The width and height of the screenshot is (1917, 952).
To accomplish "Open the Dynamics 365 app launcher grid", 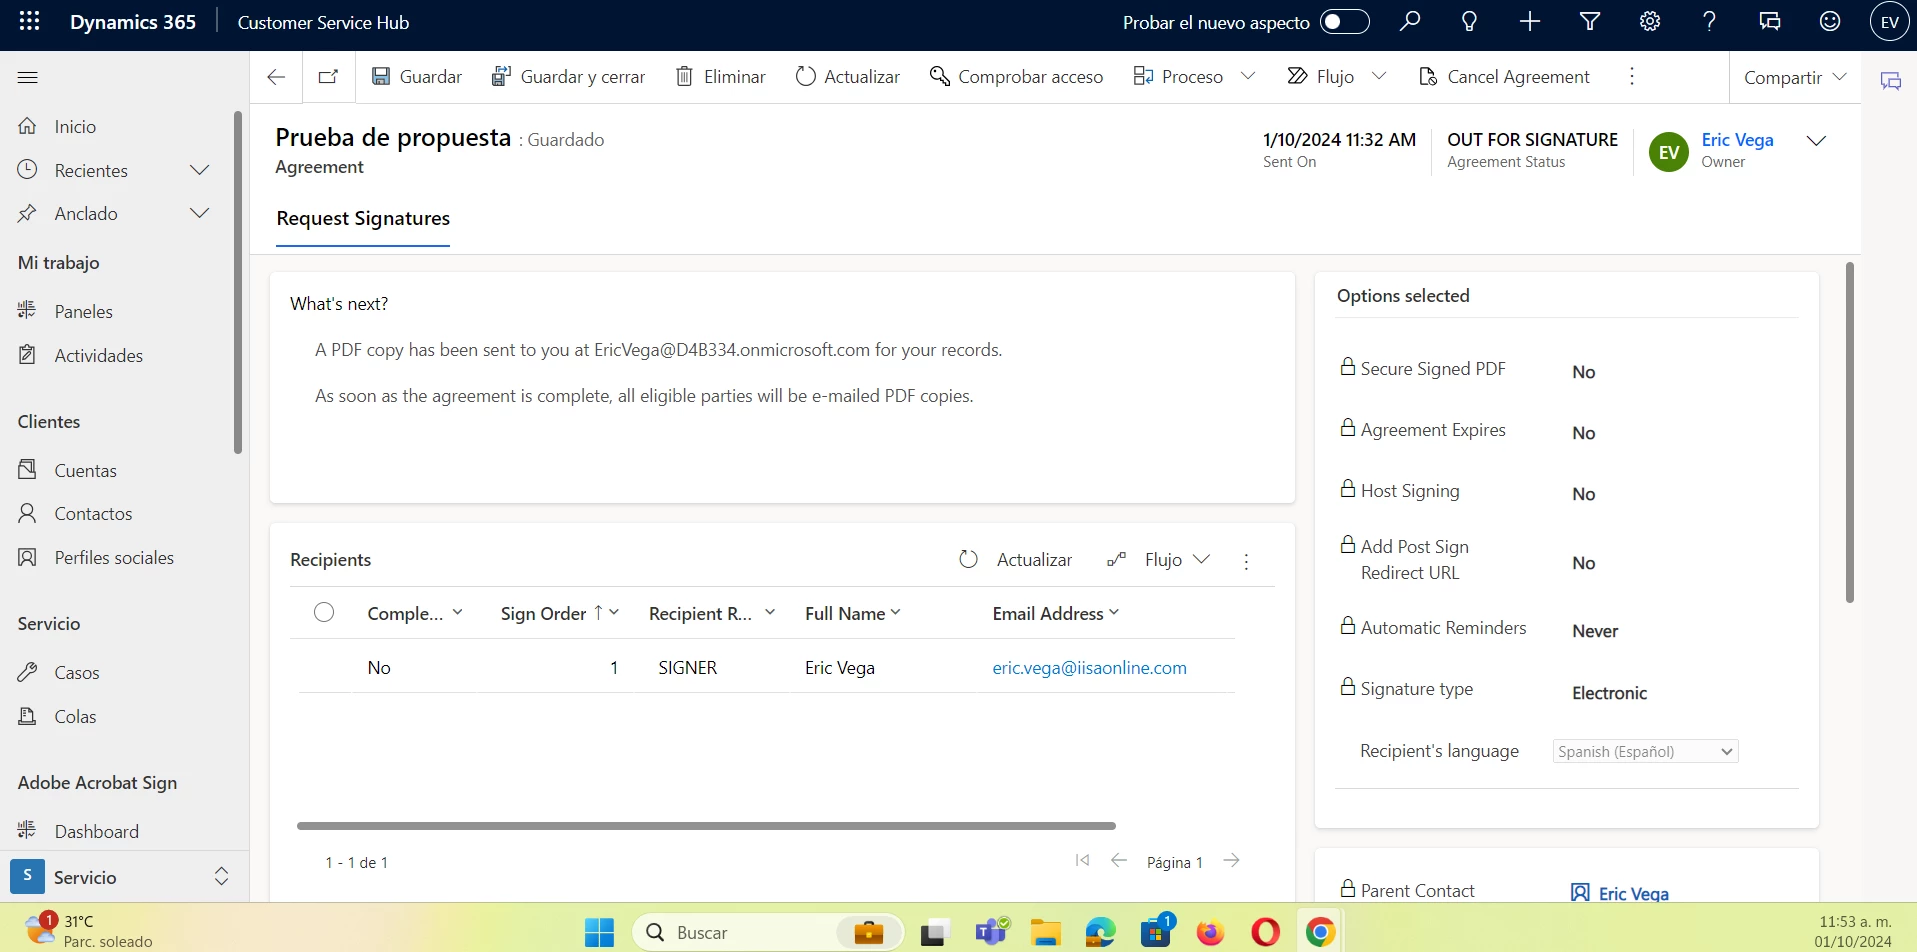I will (x=29, y=22).
